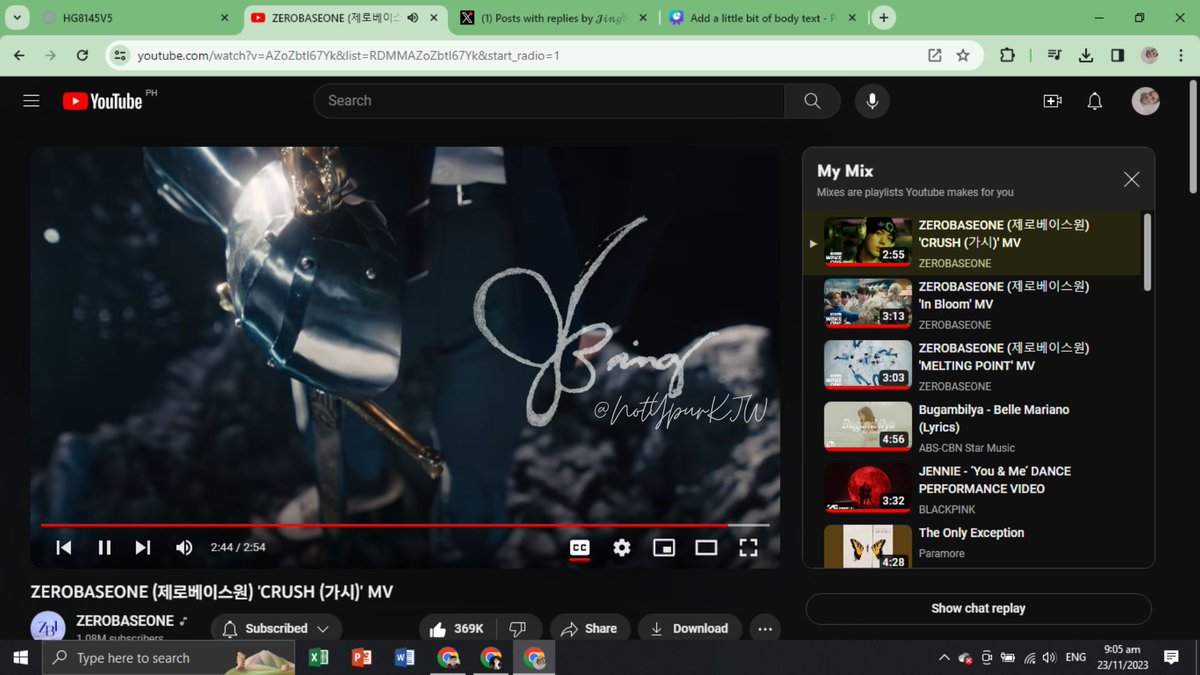
Task: Launch Word from the taskbar
Action: click(x=405, y=657)
